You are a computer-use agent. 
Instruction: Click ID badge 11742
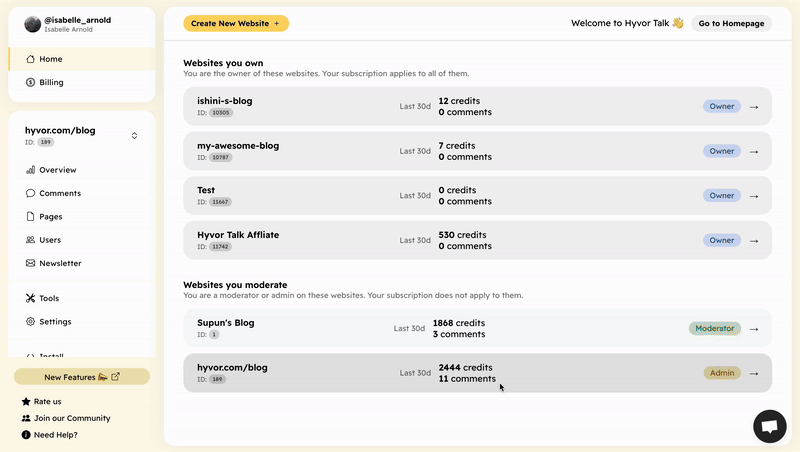coord(220,247)
